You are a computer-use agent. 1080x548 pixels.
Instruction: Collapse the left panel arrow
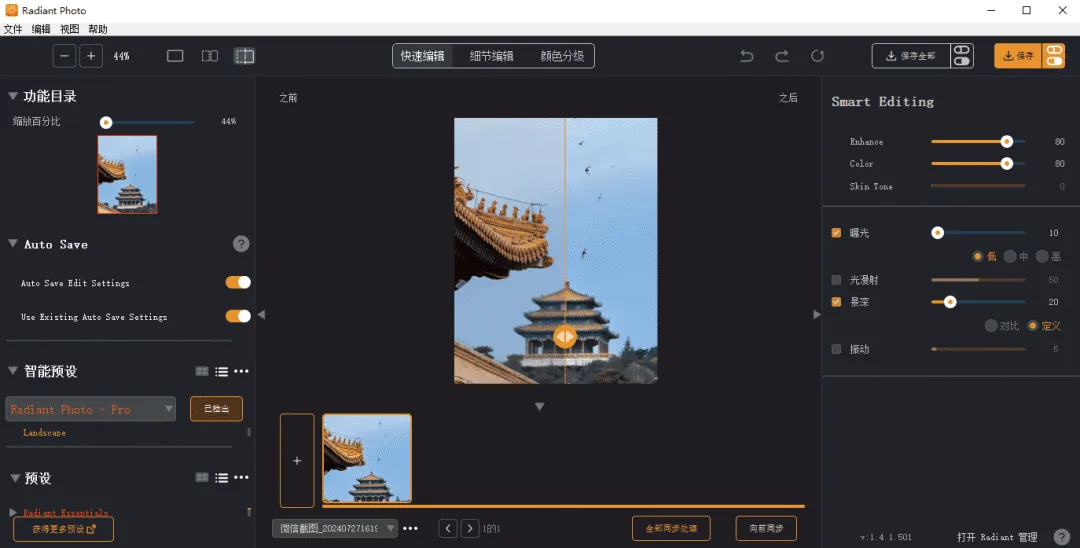pos(261,315)
